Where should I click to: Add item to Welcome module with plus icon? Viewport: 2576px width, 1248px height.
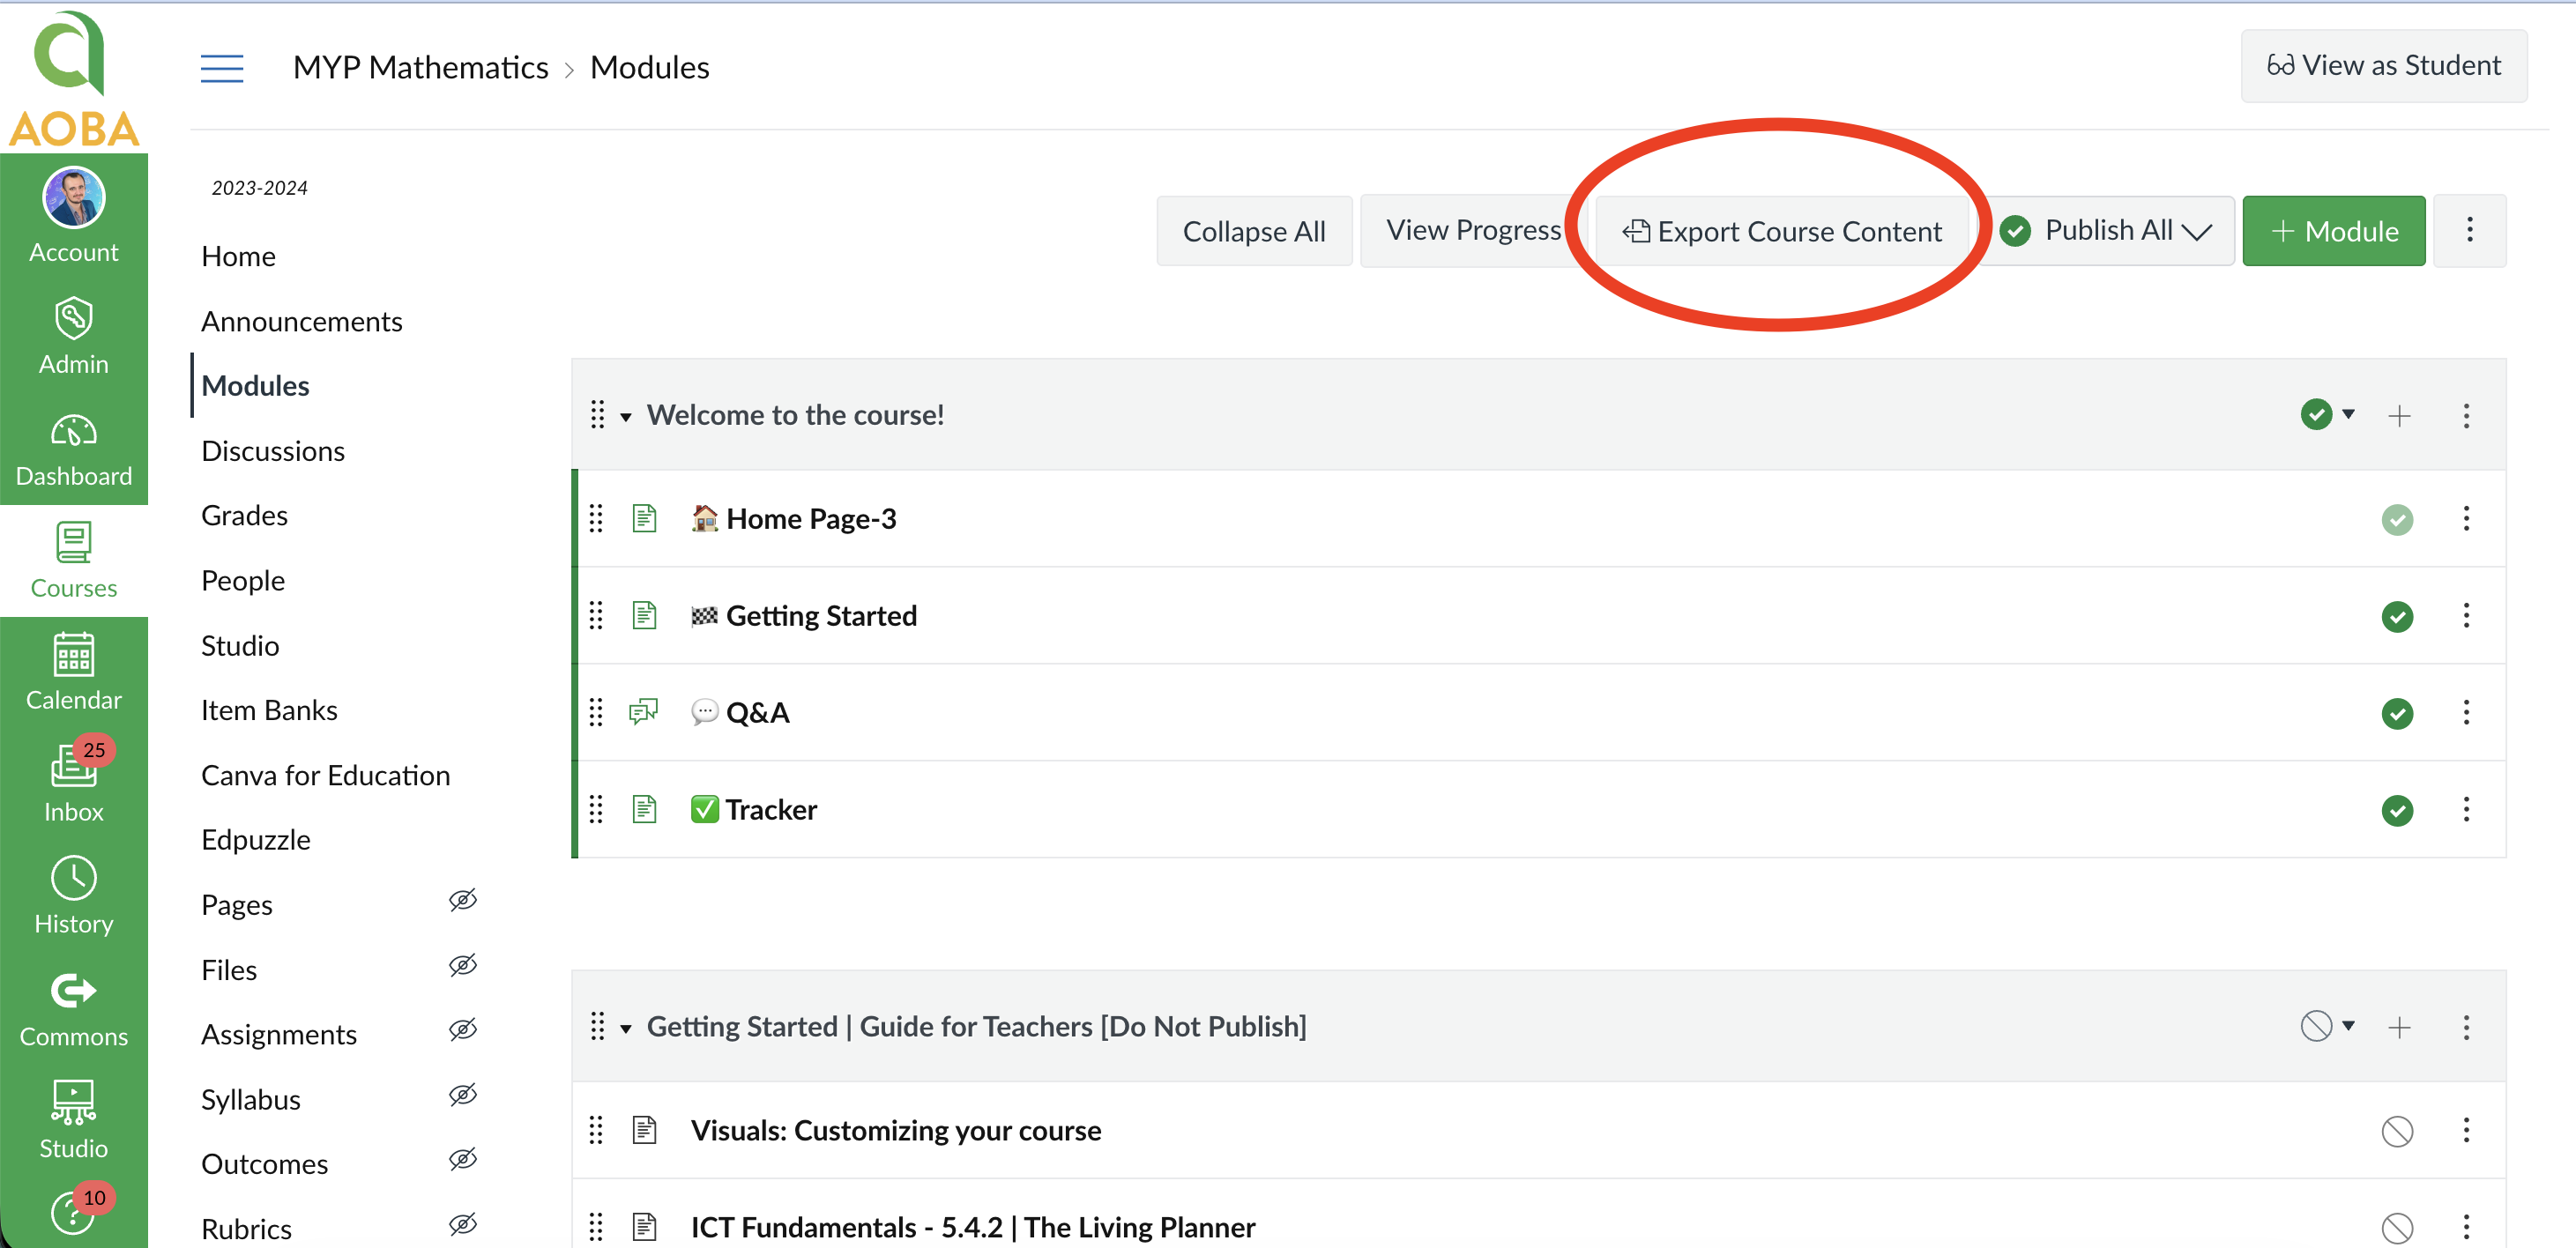(2398, 416)
